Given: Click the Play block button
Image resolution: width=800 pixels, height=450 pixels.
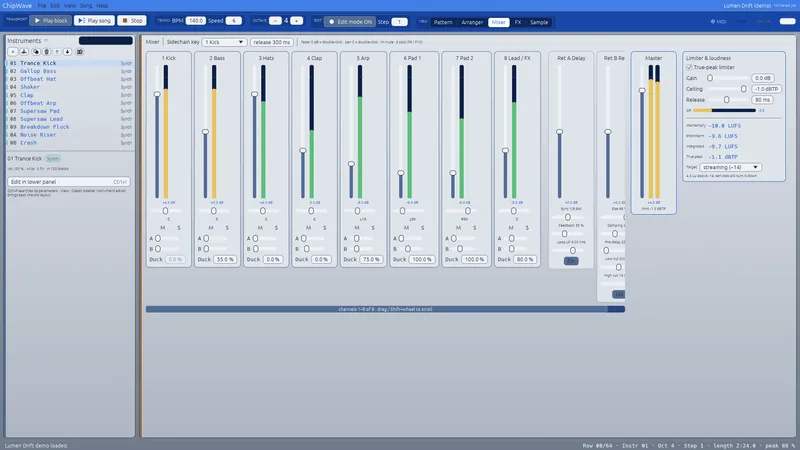Looking at the screenshot, I should 50,20.
